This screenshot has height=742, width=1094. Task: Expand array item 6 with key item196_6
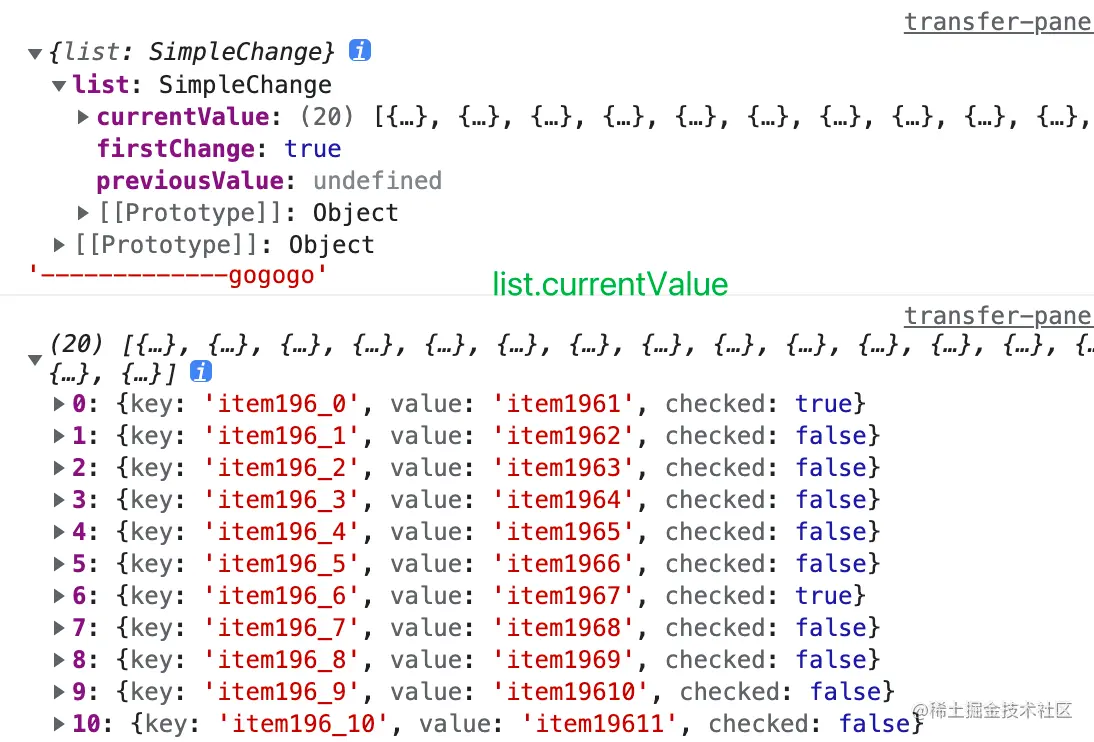pos(60,596)
